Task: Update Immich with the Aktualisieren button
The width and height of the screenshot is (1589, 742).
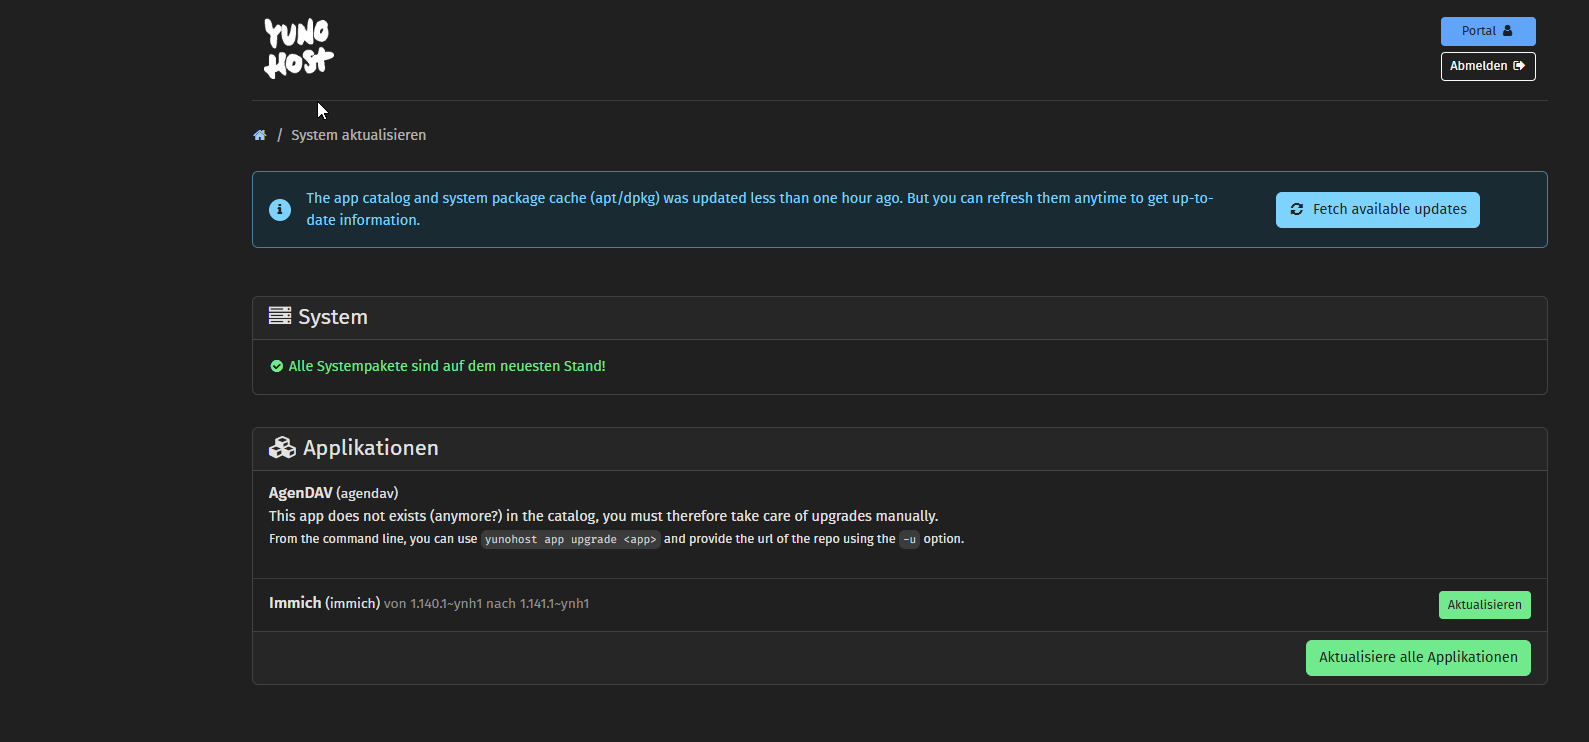Action: 1485,605
